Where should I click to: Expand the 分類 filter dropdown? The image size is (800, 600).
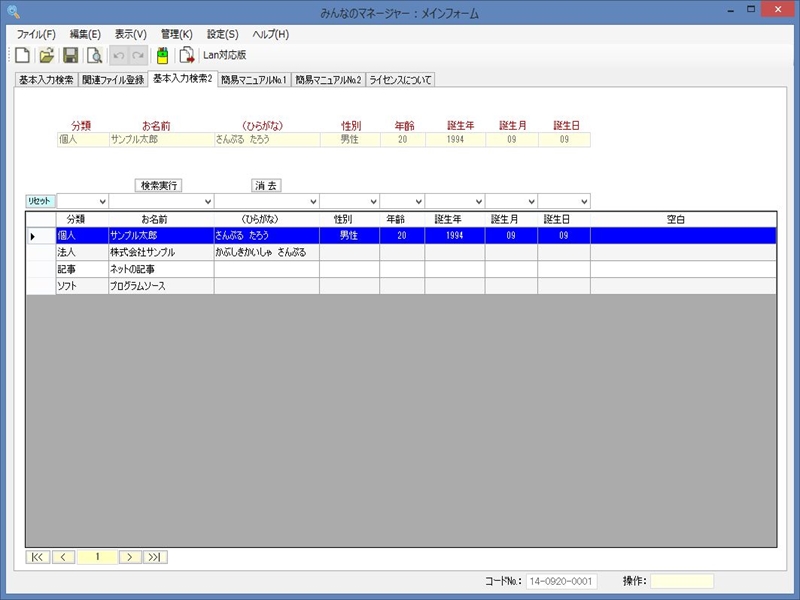[101, 202]
